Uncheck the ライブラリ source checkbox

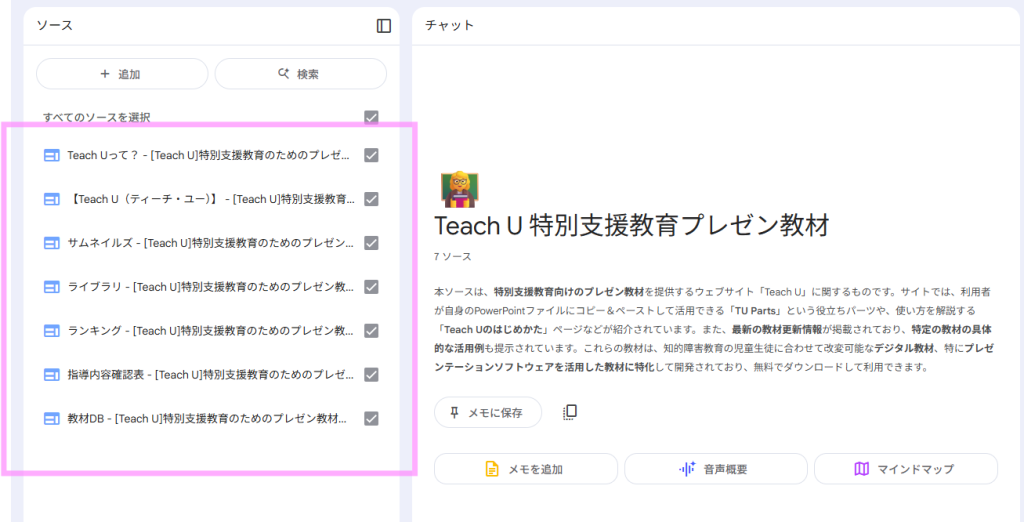point(371,287)
